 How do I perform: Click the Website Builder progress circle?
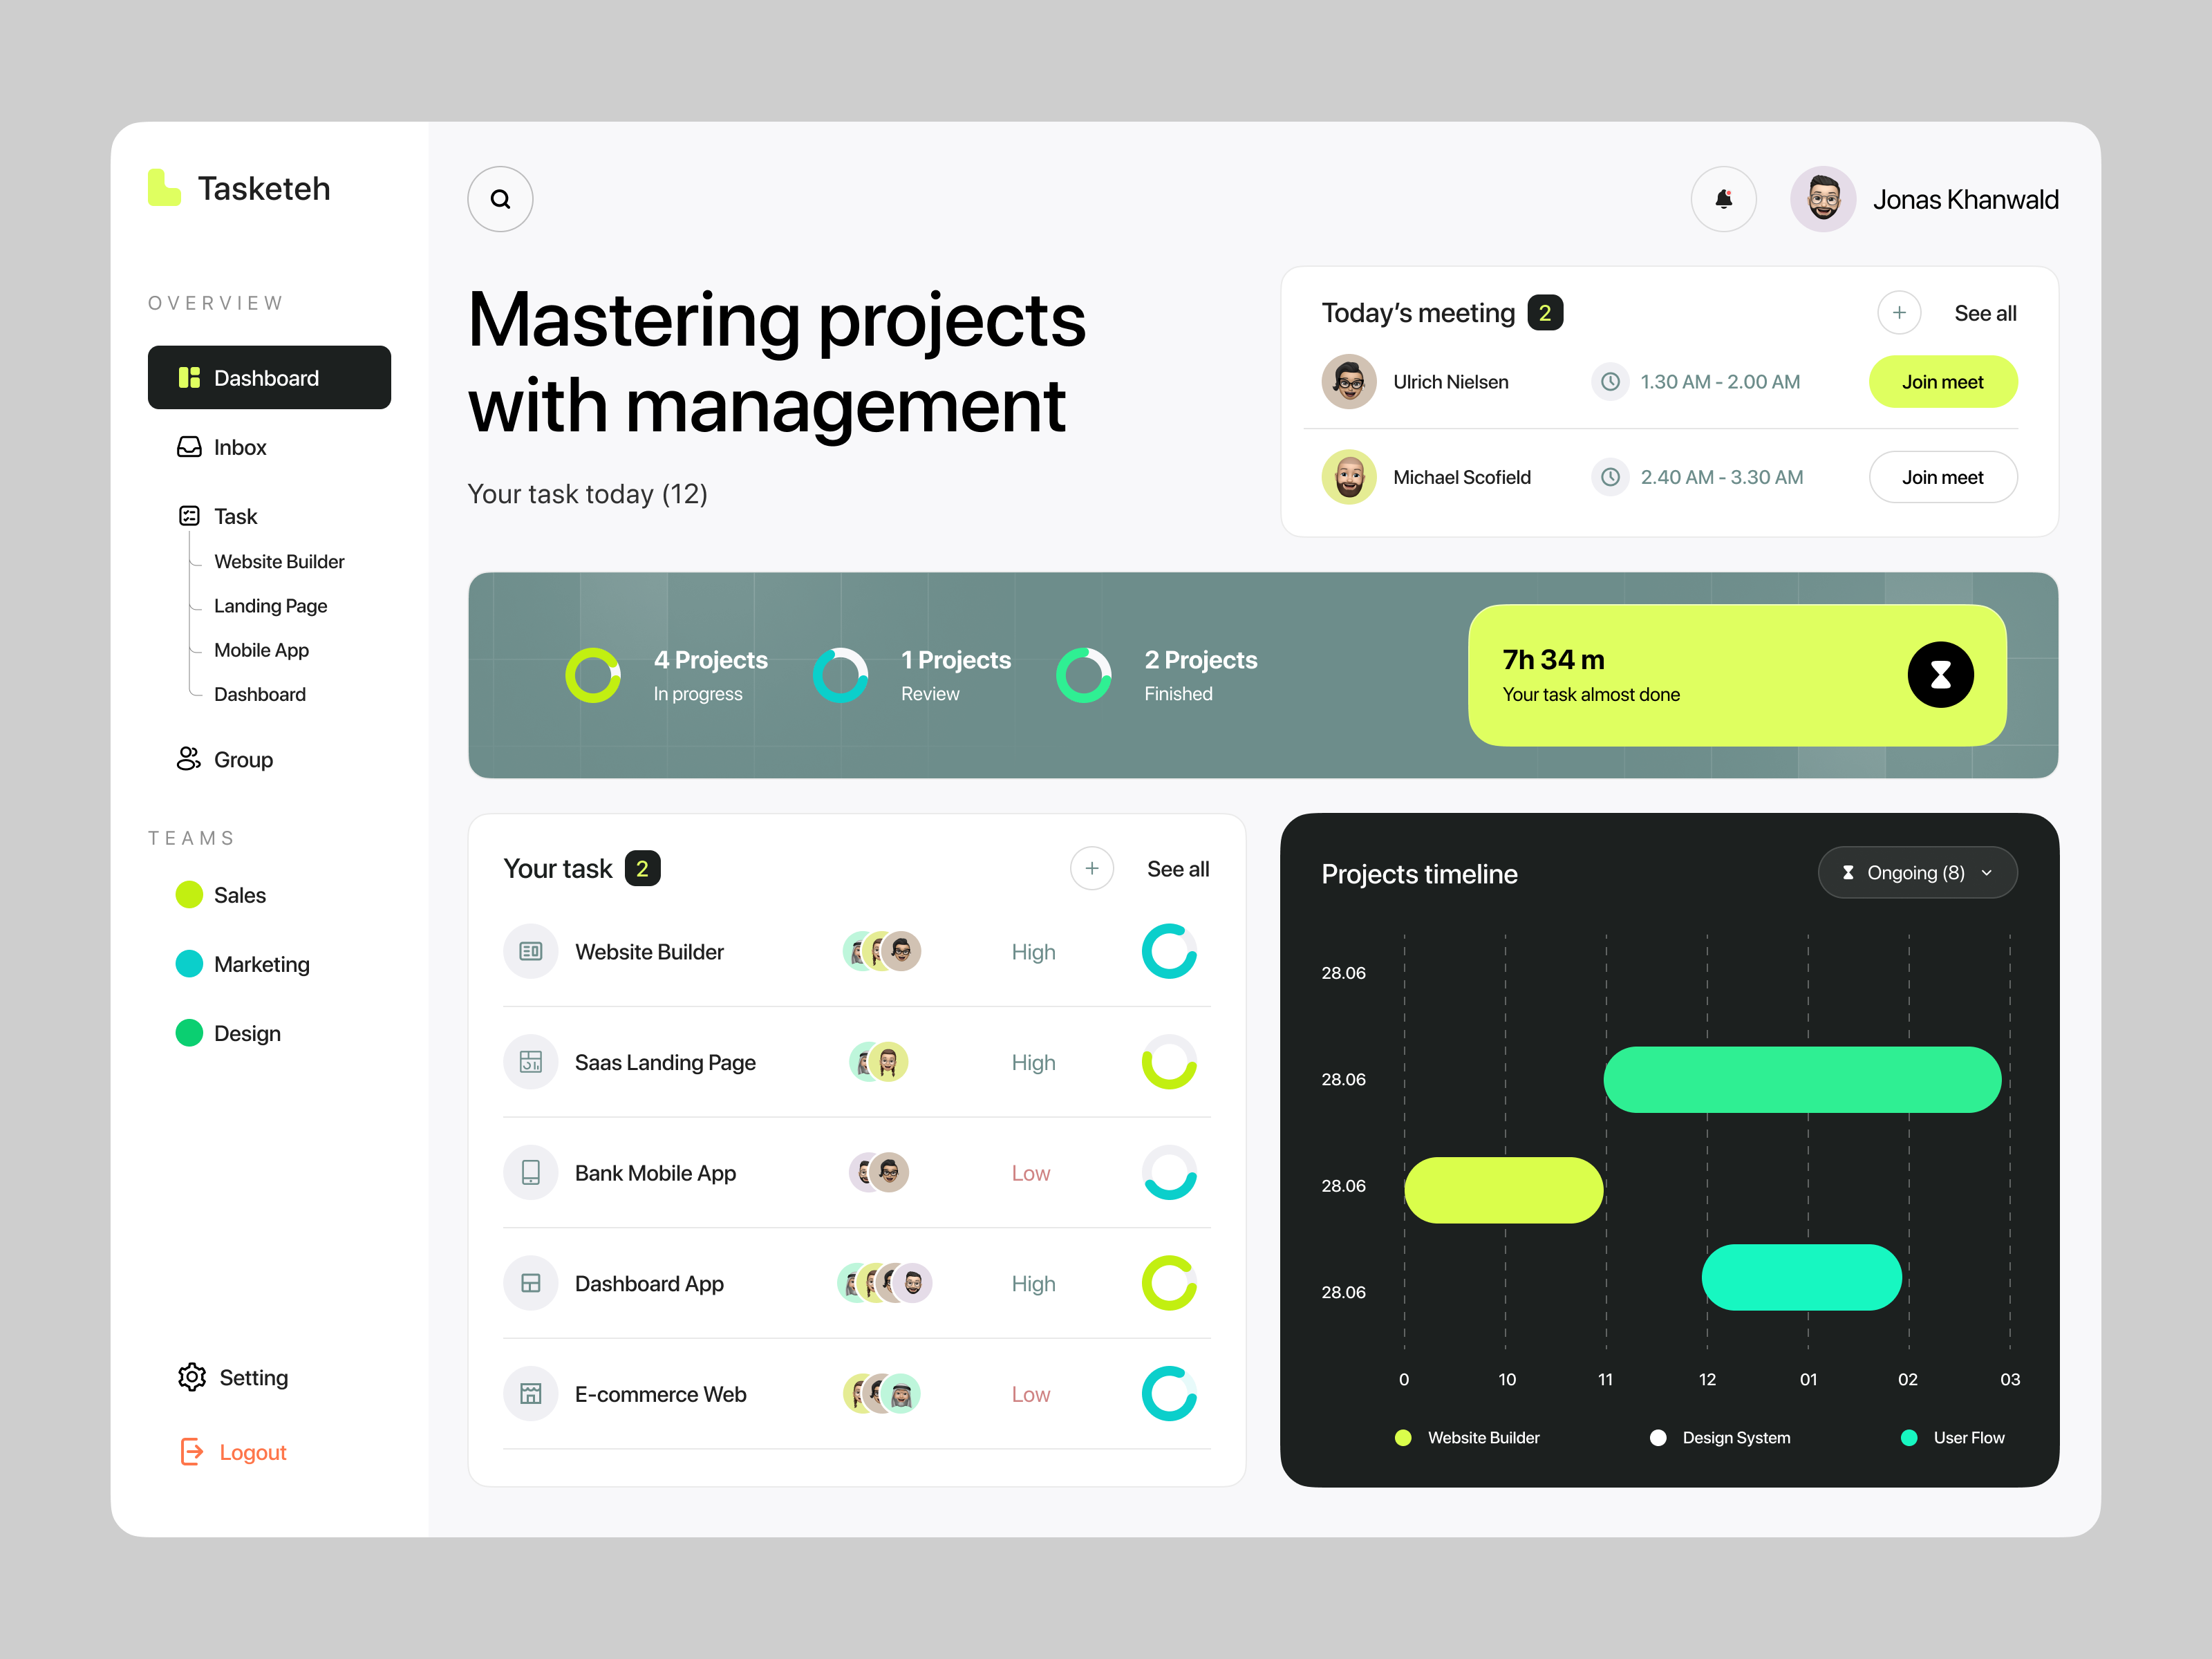[1167, 950]
